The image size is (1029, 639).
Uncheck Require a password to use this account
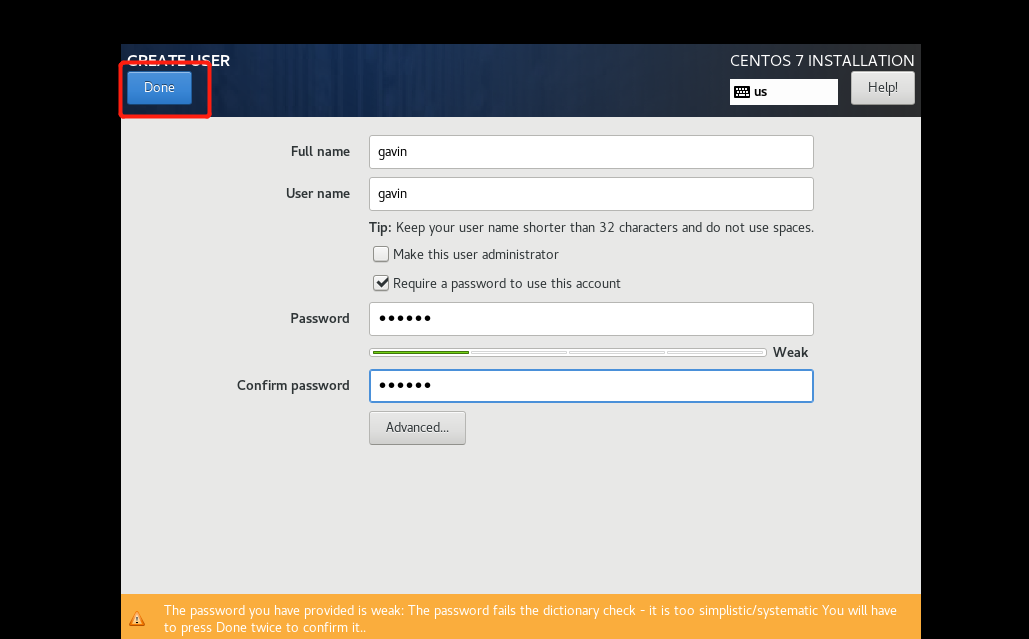pyautogui.click(x=381, y=284)
